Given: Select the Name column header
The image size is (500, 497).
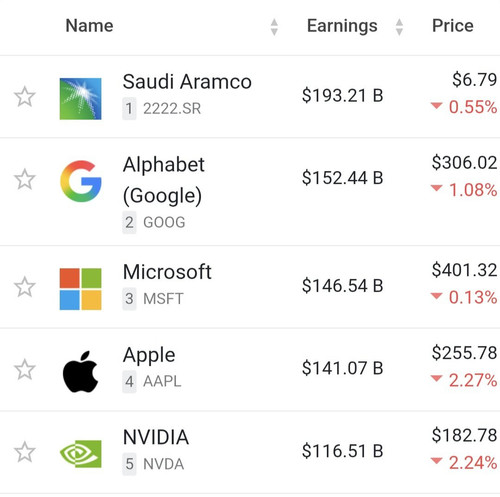Looking at the screenshot, I should pyautogui.click(x=89, y=26).
